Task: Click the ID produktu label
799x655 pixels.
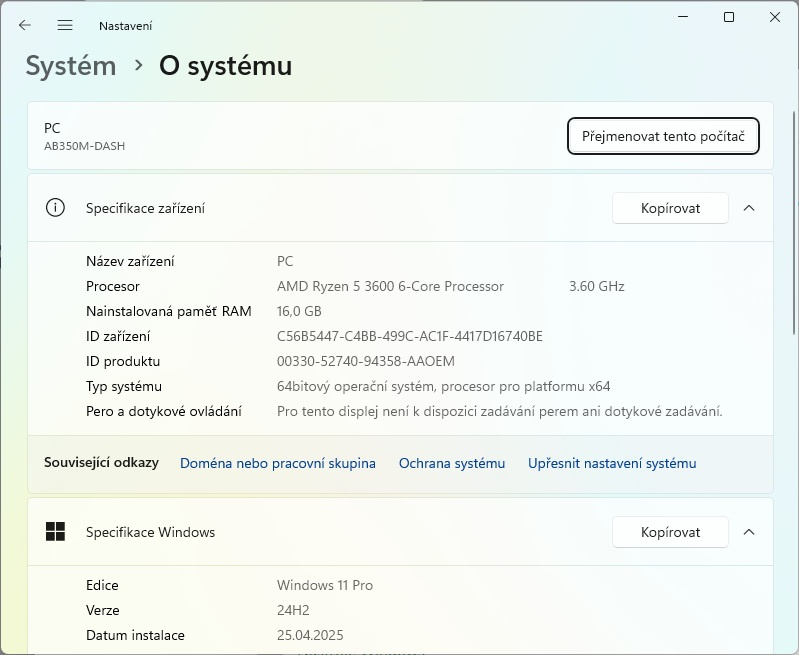Action: click(x=123, y=361)
